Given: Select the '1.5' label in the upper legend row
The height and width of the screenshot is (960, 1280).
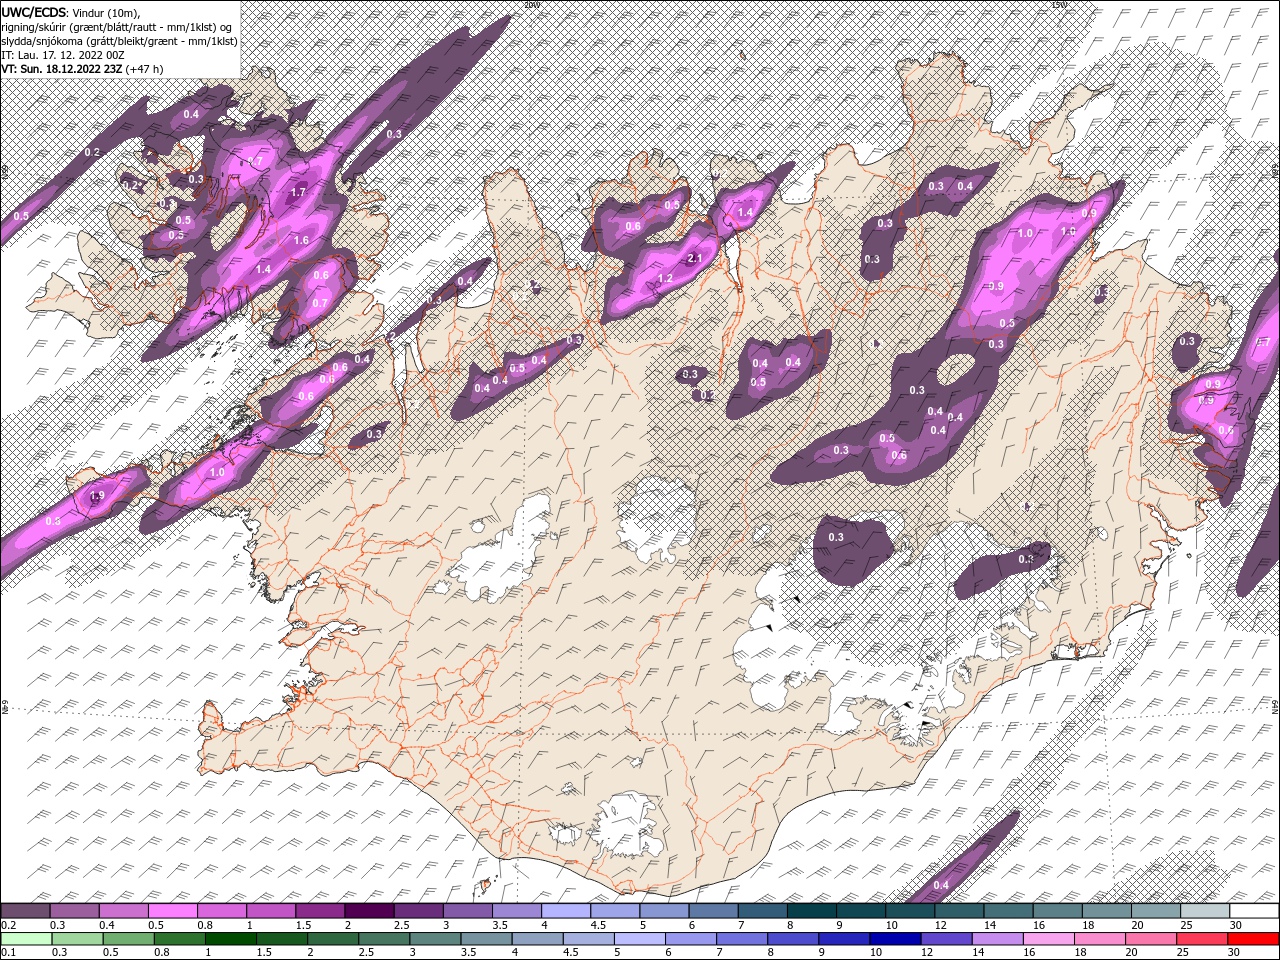Looking at the screenshot, I should tap(303, 925).
